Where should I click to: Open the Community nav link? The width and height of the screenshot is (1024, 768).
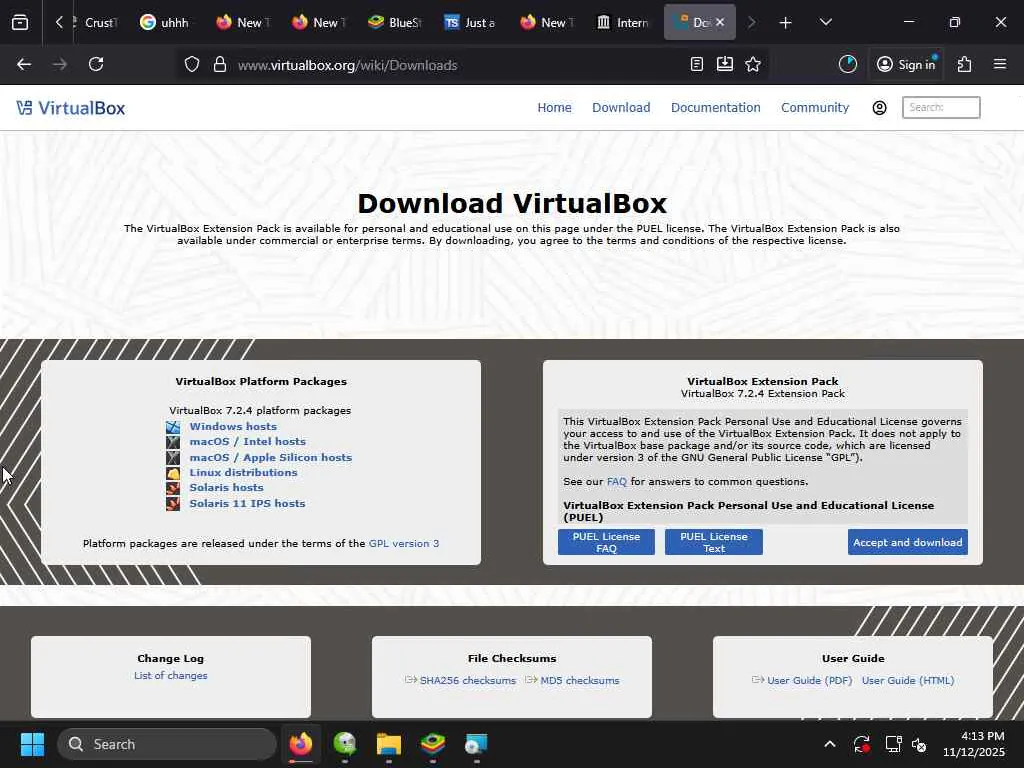click(815, 108)
